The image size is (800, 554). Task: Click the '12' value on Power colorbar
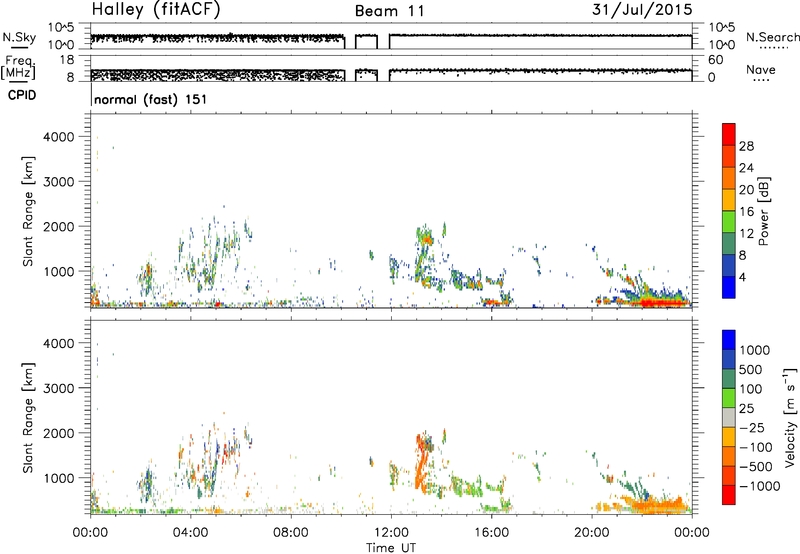(x=746, y=234)
